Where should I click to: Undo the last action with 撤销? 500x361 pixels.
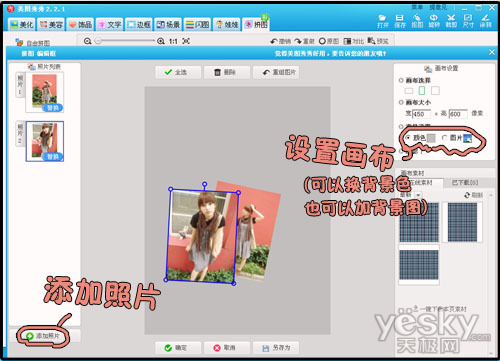click(280, 41)
